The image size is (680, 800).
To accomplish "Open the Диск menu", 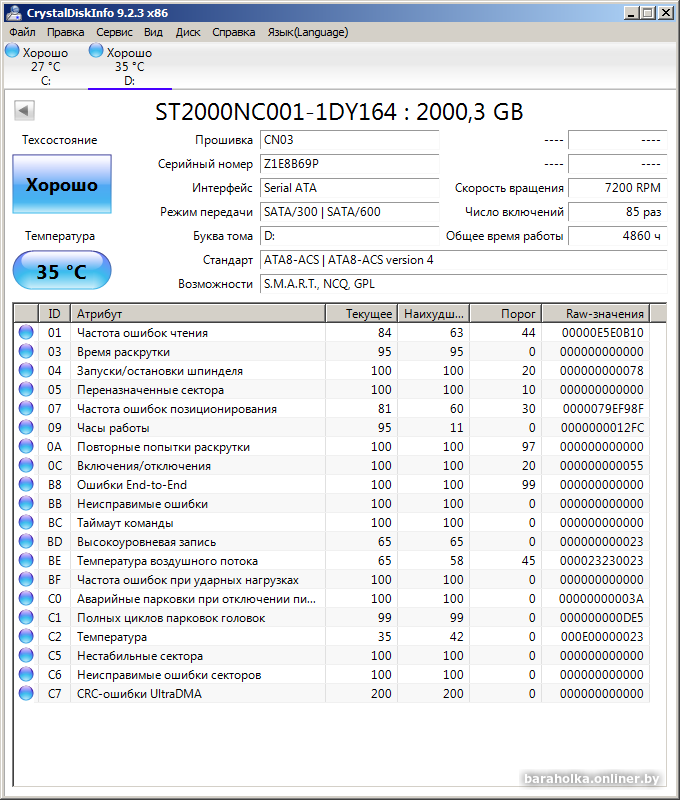I will [188, 32].
